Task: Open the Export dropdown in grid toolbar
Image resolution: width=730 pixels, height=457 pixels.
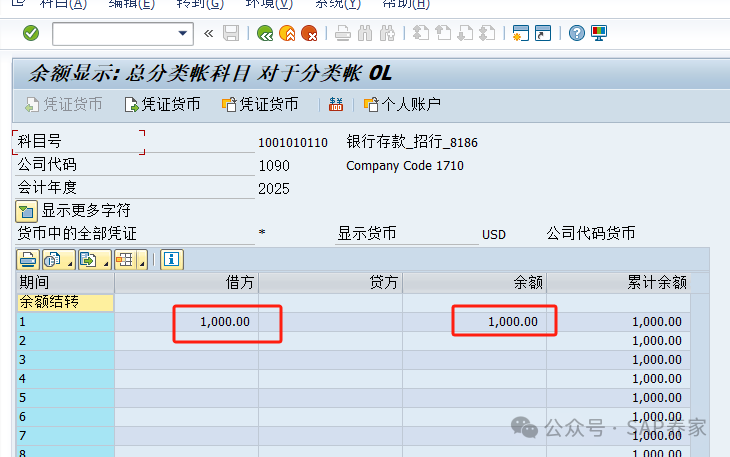Action: pos(95,260)
